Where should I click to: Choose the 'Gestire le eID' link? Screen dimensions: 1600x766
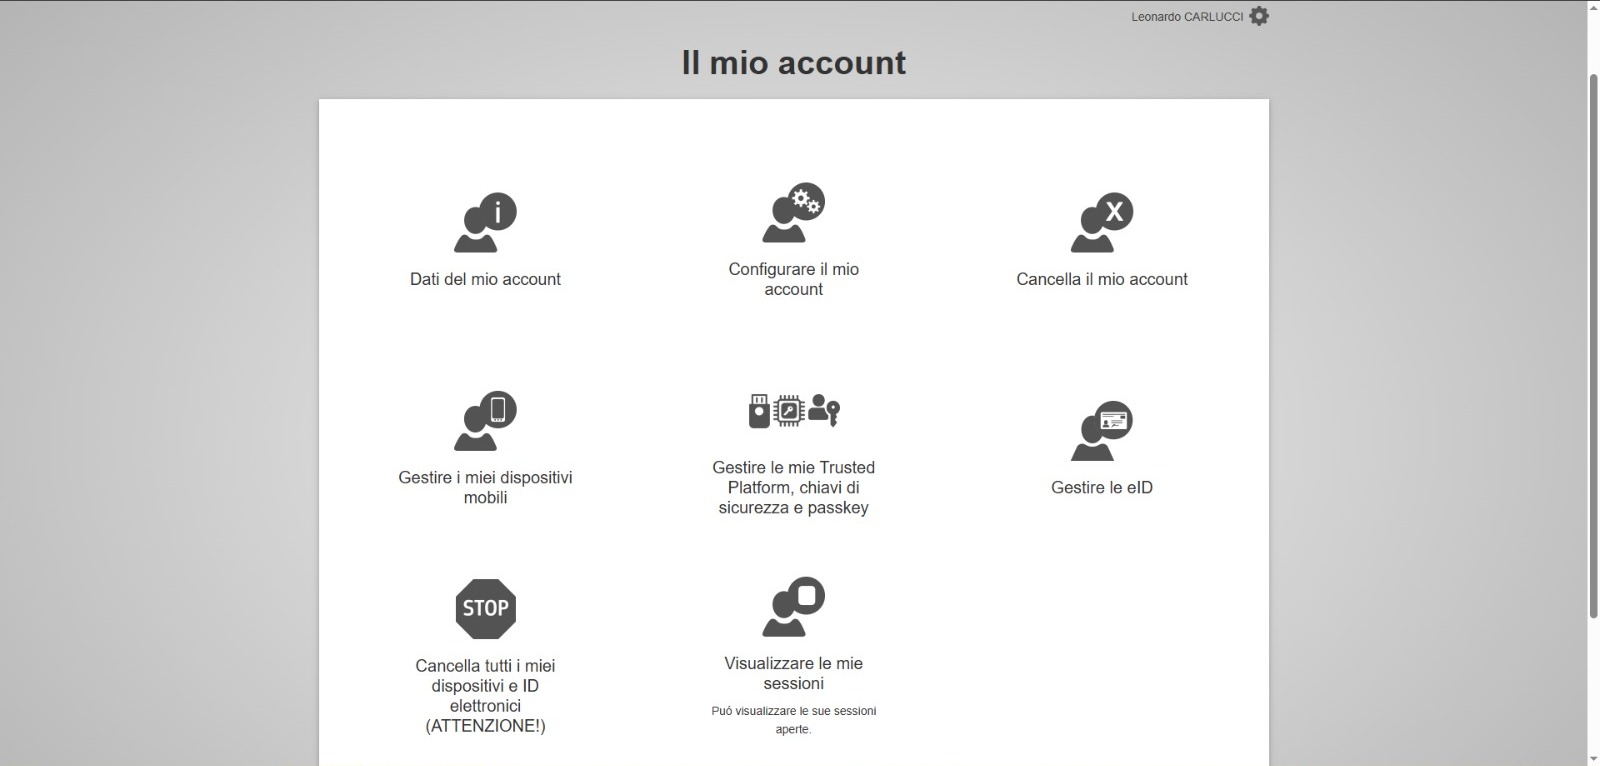[x=1102, y=487]
